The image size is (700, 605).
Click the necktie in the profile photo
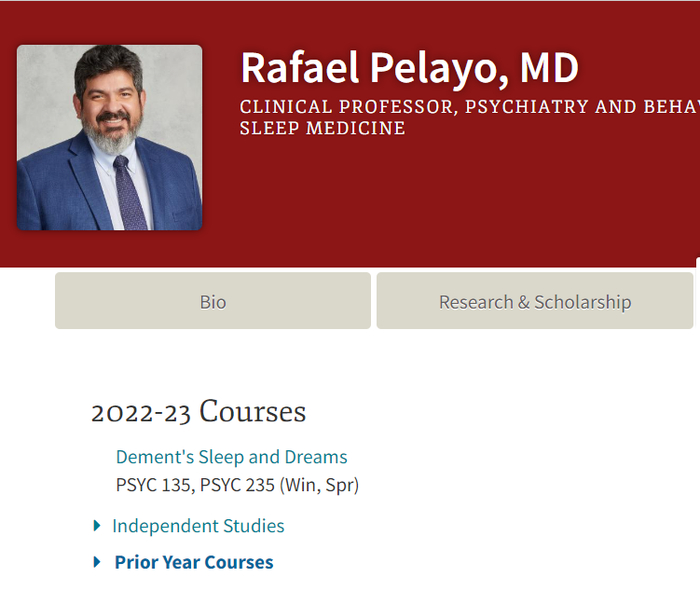(129, 193)
